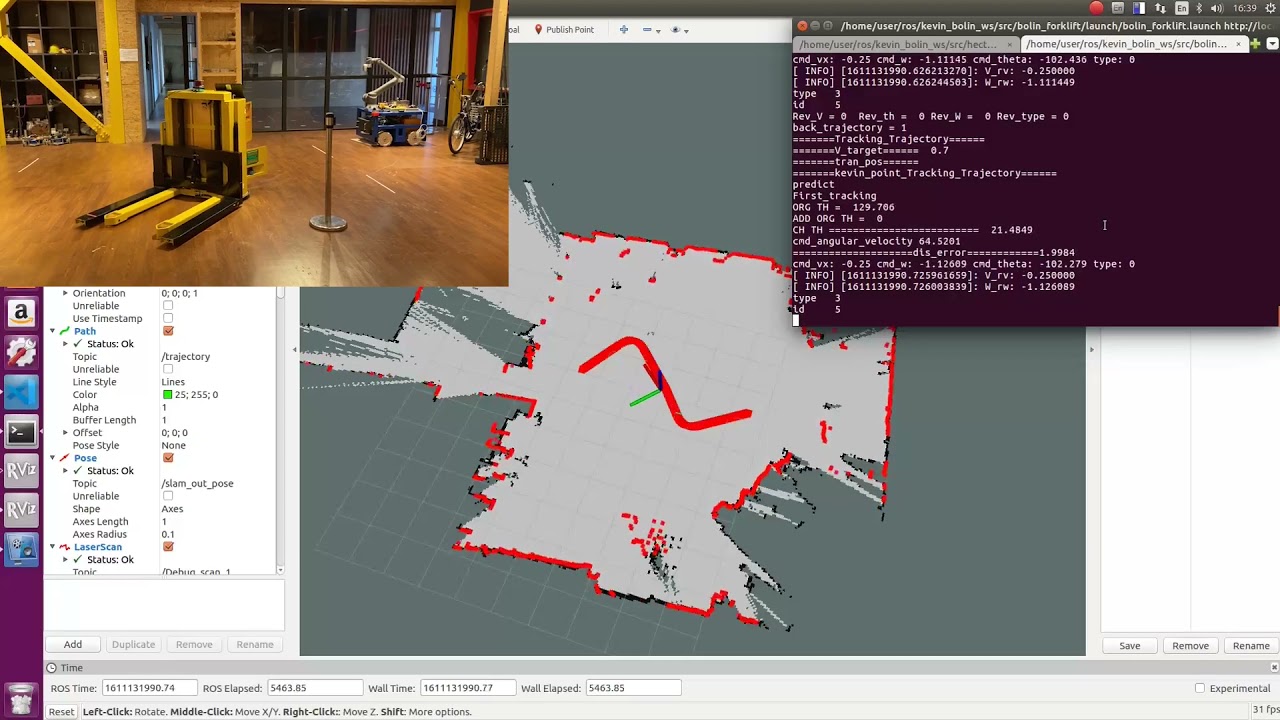Open the terminal tab list dropdown
This screenshot has width=1280, height=720.
(x=1272, y=44)
